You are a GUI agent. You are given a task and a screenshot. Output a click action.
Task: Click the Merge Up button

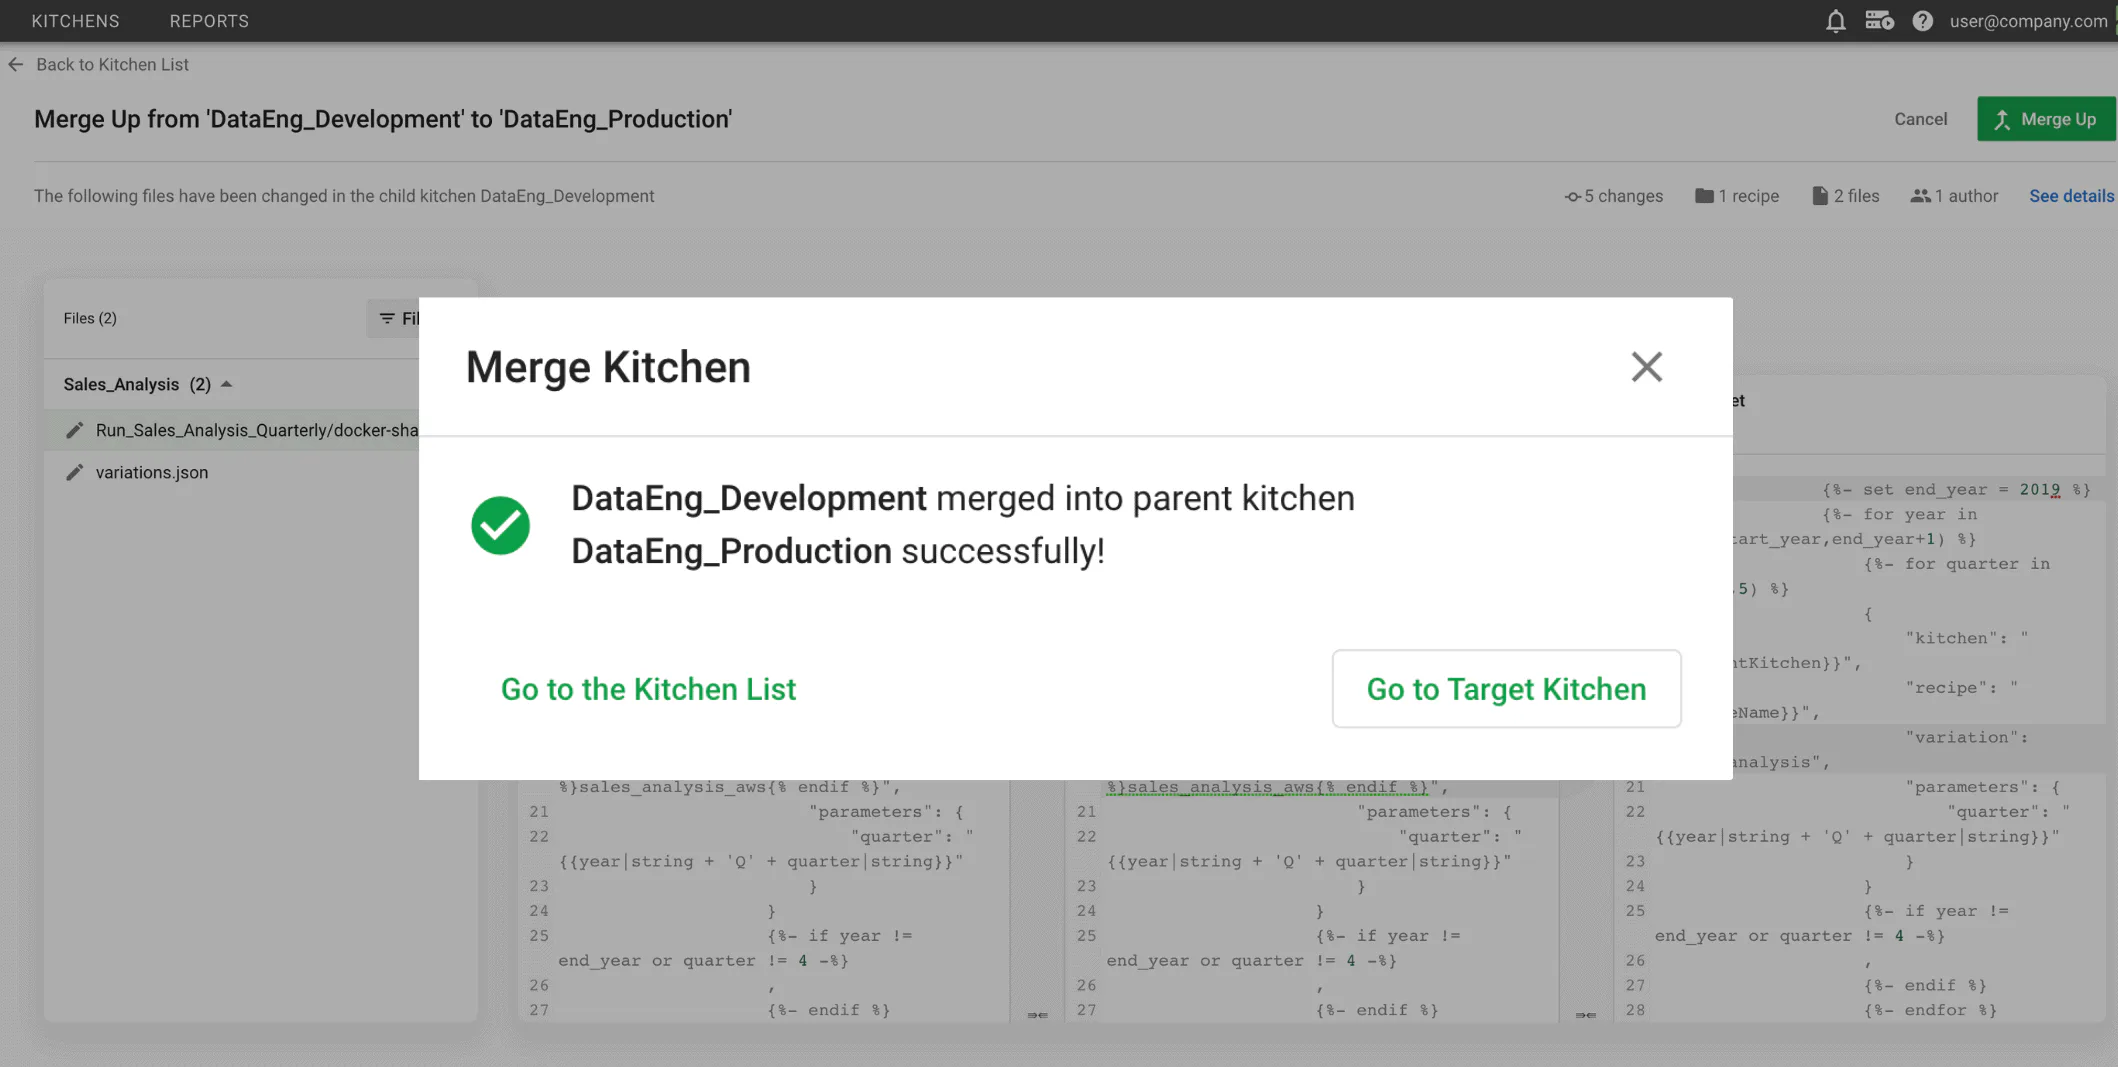(x=2046, y=118)
